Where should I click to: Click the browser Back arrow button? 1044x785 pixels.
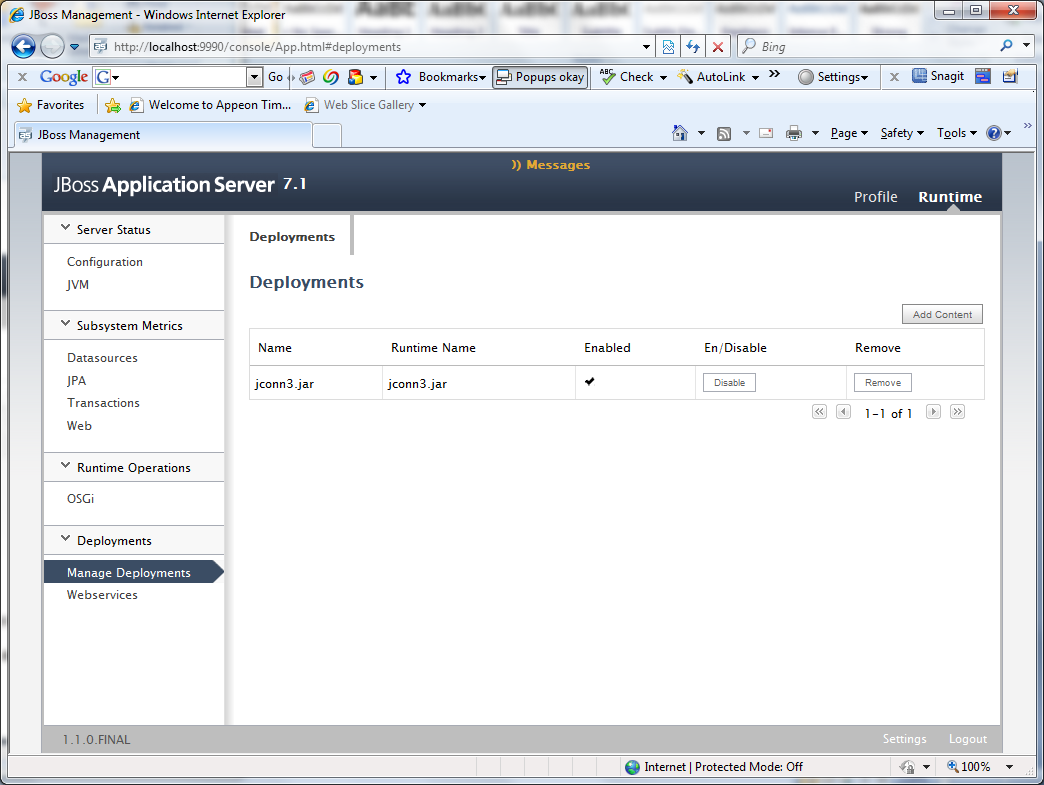pyautogui.click(x=23, y=47)
